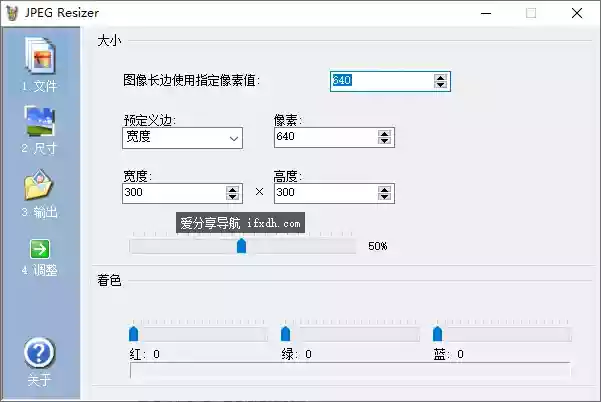Minimize the JPEG Resizer window

point(486,13)
